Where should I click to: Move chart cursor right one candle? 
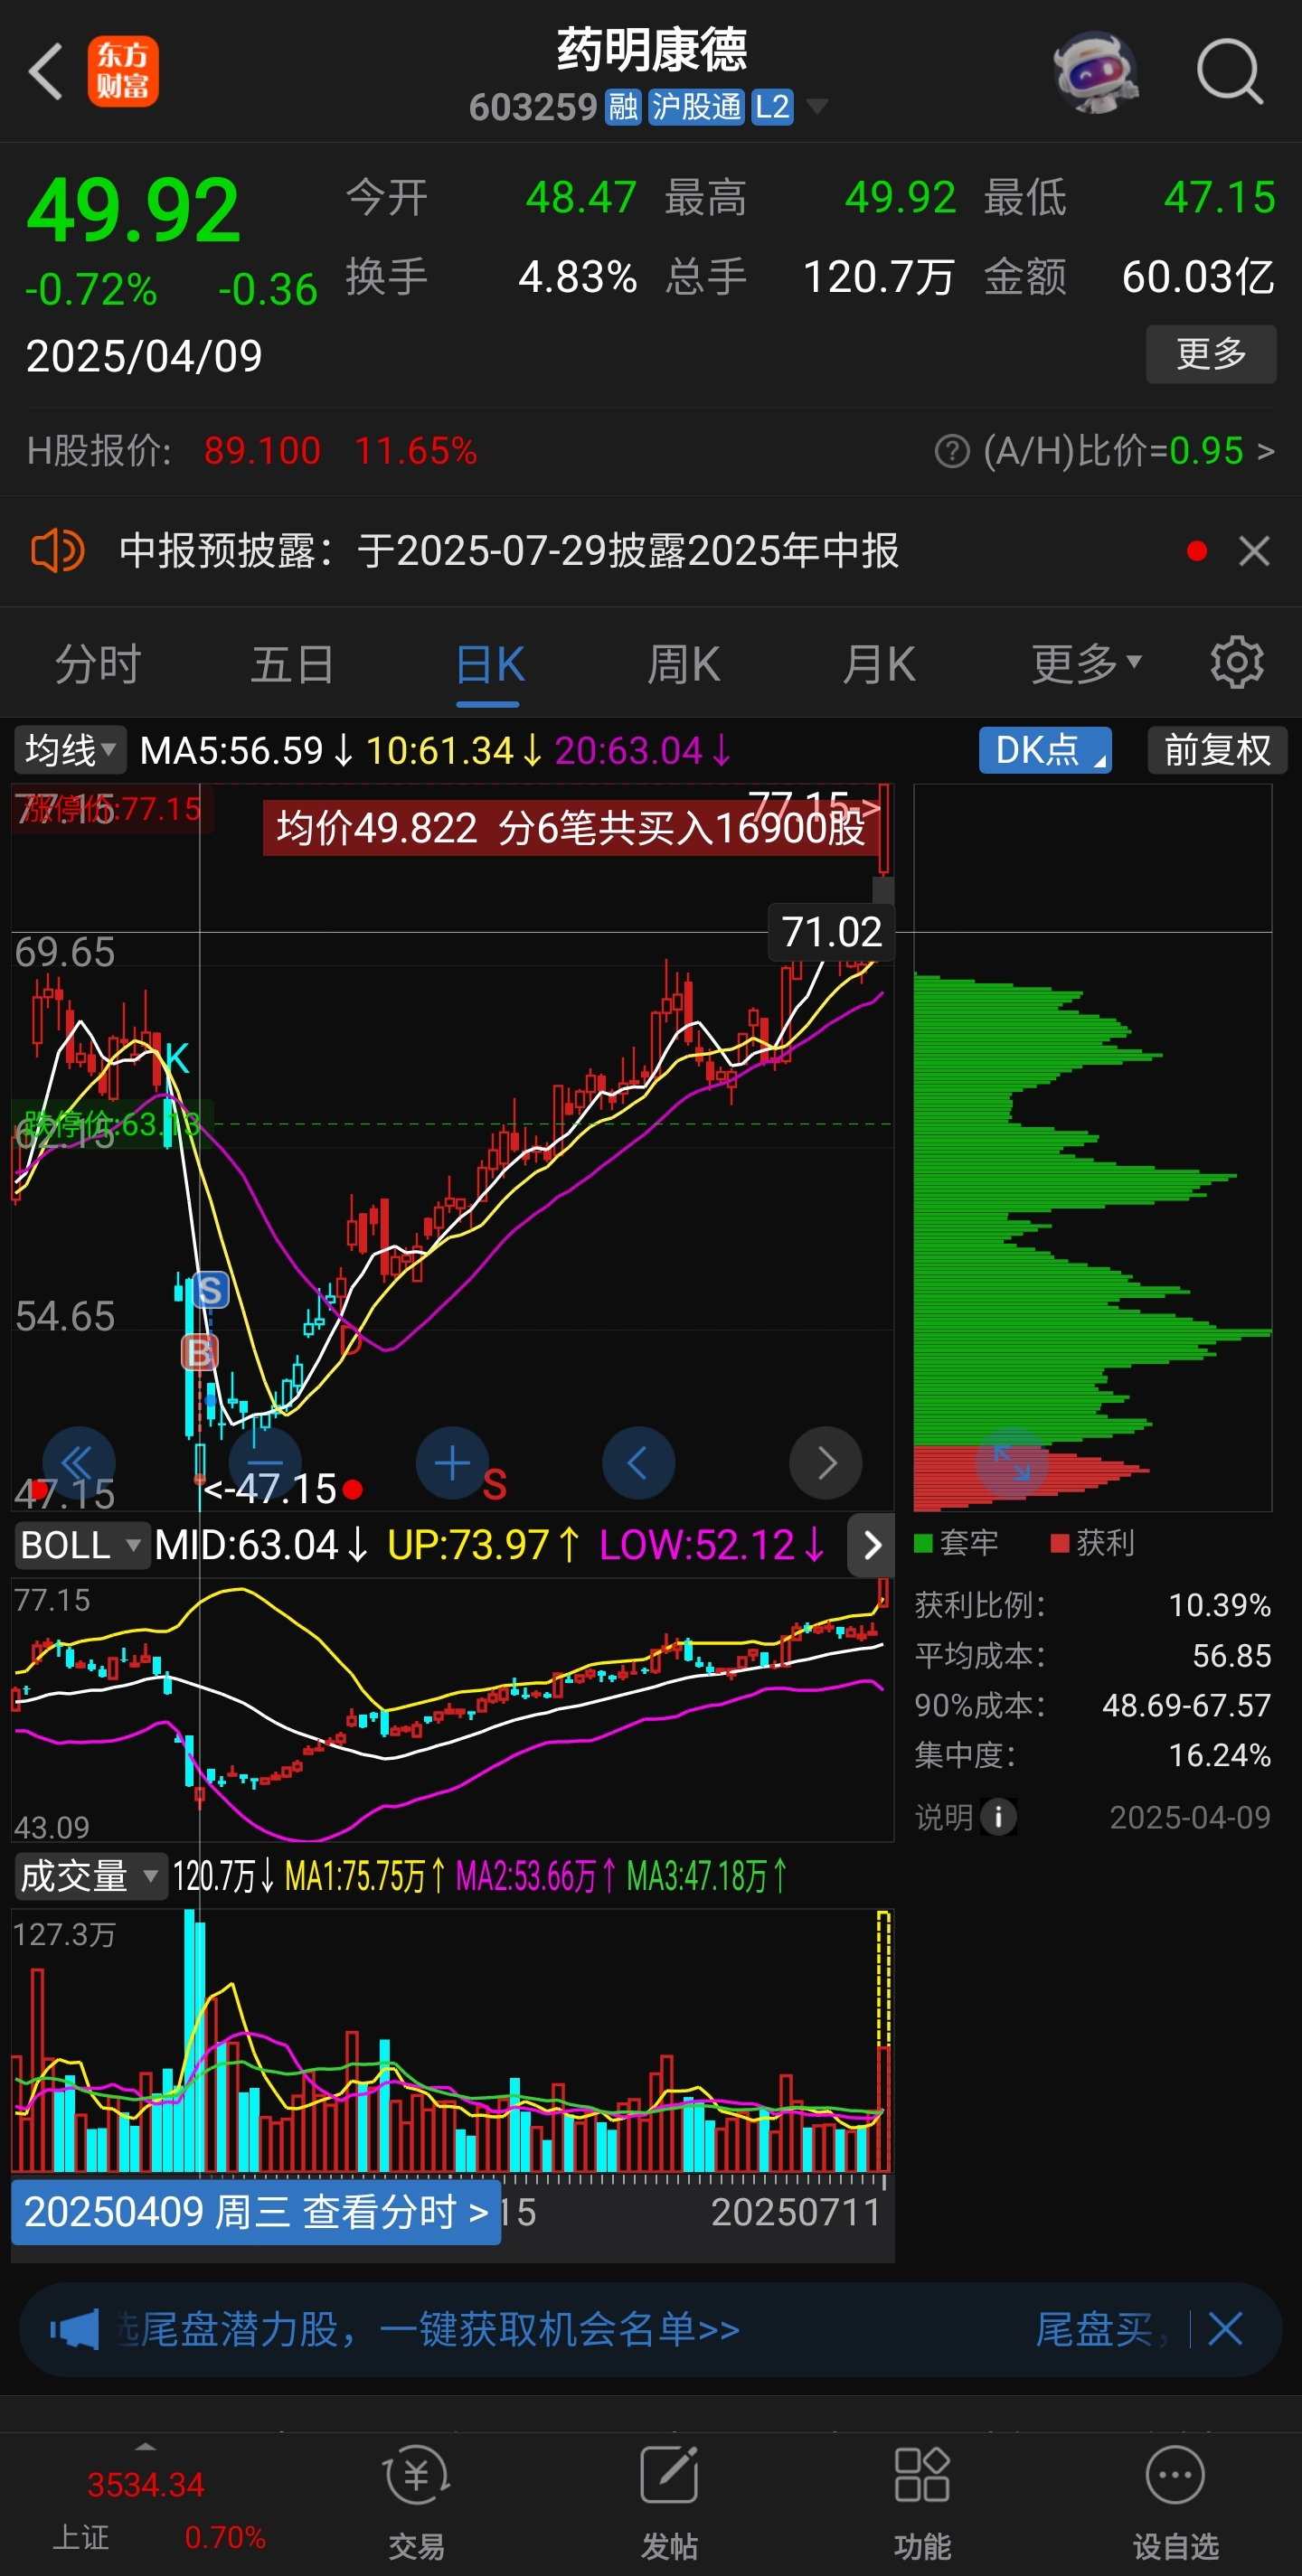(825, 1462)
